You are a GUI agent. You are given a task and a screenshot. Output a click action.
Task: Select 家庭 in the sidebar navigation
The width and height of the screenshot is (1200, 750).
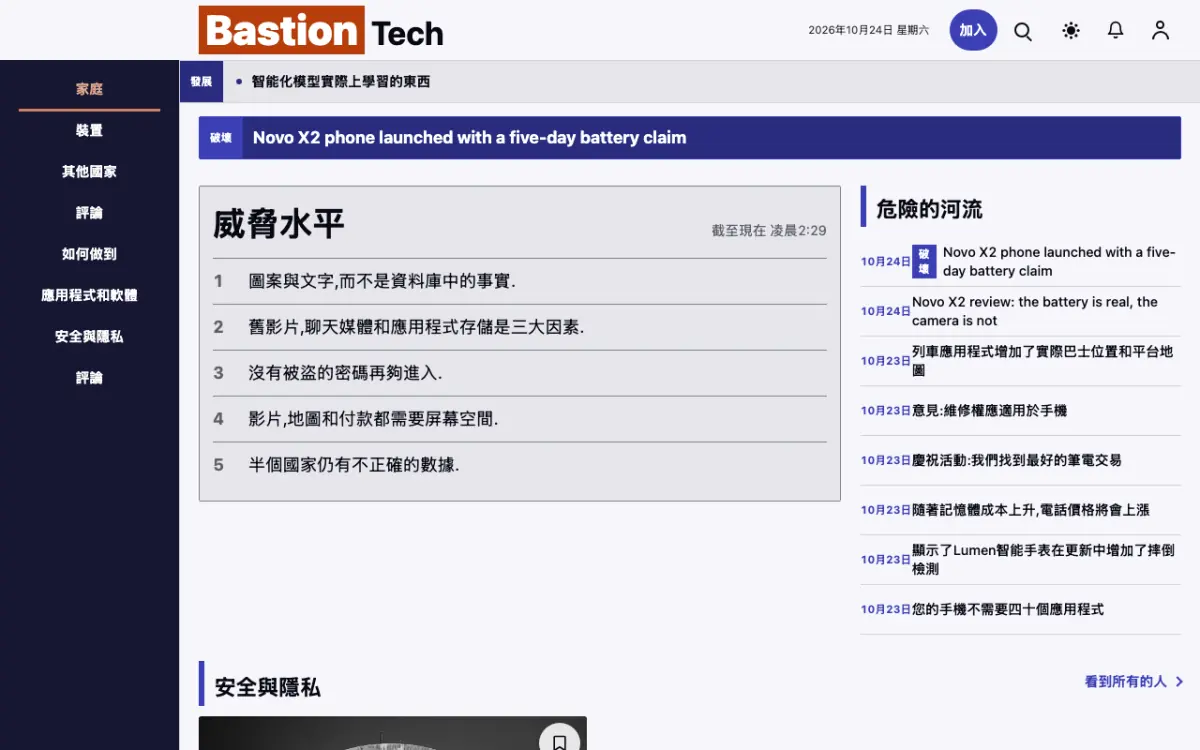89,89
